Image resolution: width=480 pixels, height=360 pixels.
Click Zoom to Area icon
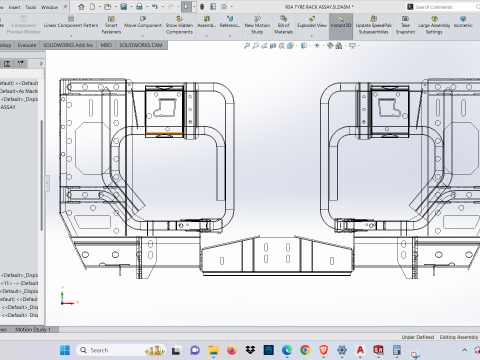click(256, 46)
